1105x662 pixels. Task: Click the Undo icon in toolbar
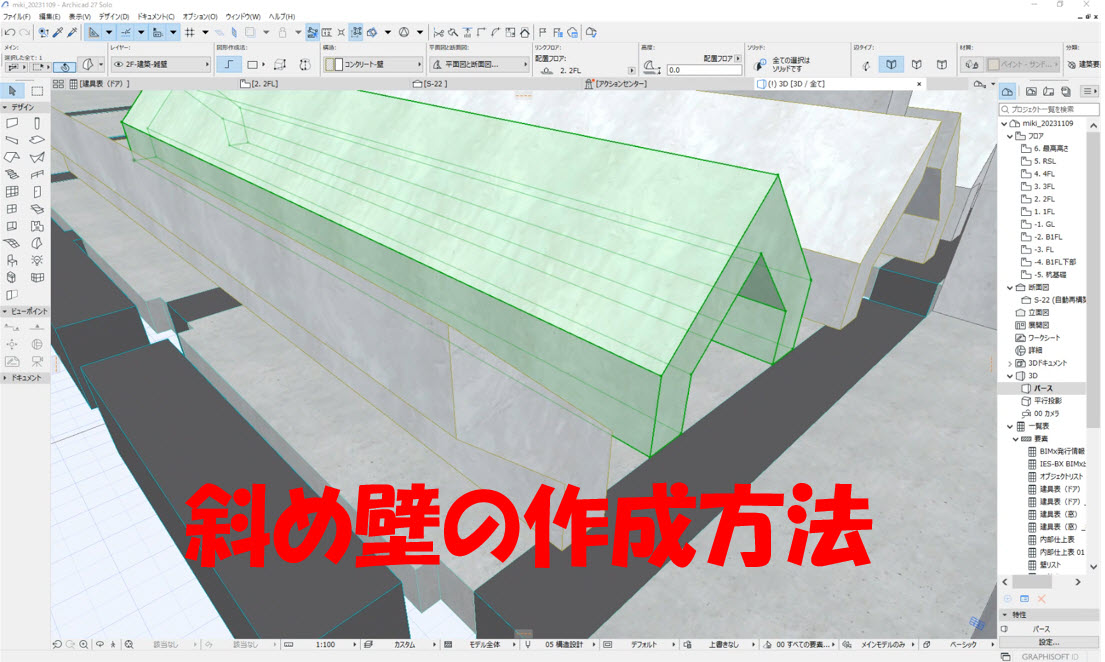(9, 32)
